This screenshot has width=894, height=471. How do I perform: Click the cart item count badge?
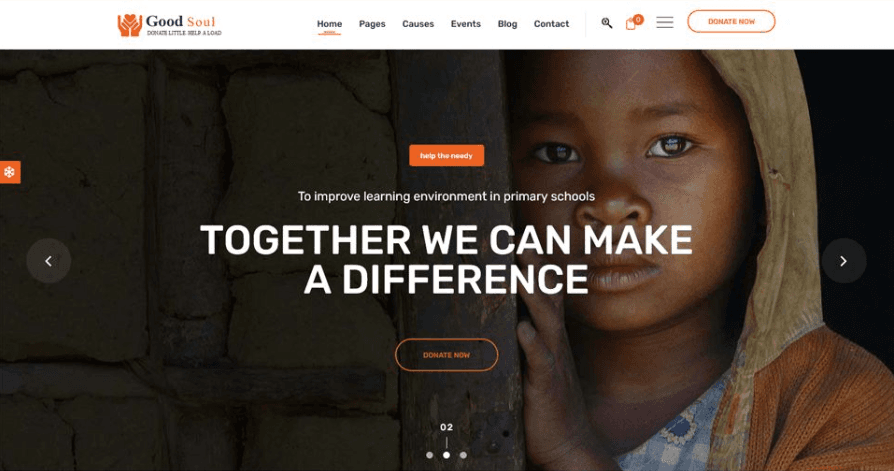point(638,19)
